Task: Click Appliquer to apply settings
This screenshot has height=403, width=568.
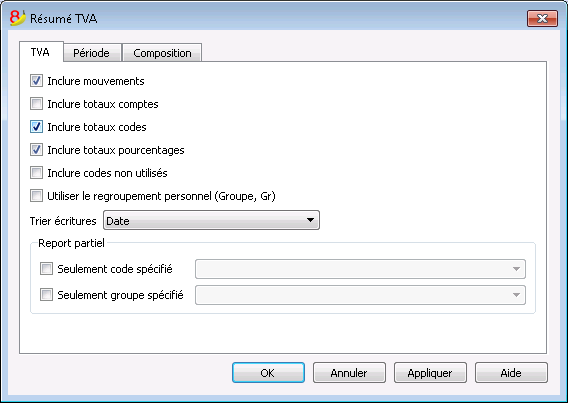Action: pyautogui.click(x=430, y=373)
